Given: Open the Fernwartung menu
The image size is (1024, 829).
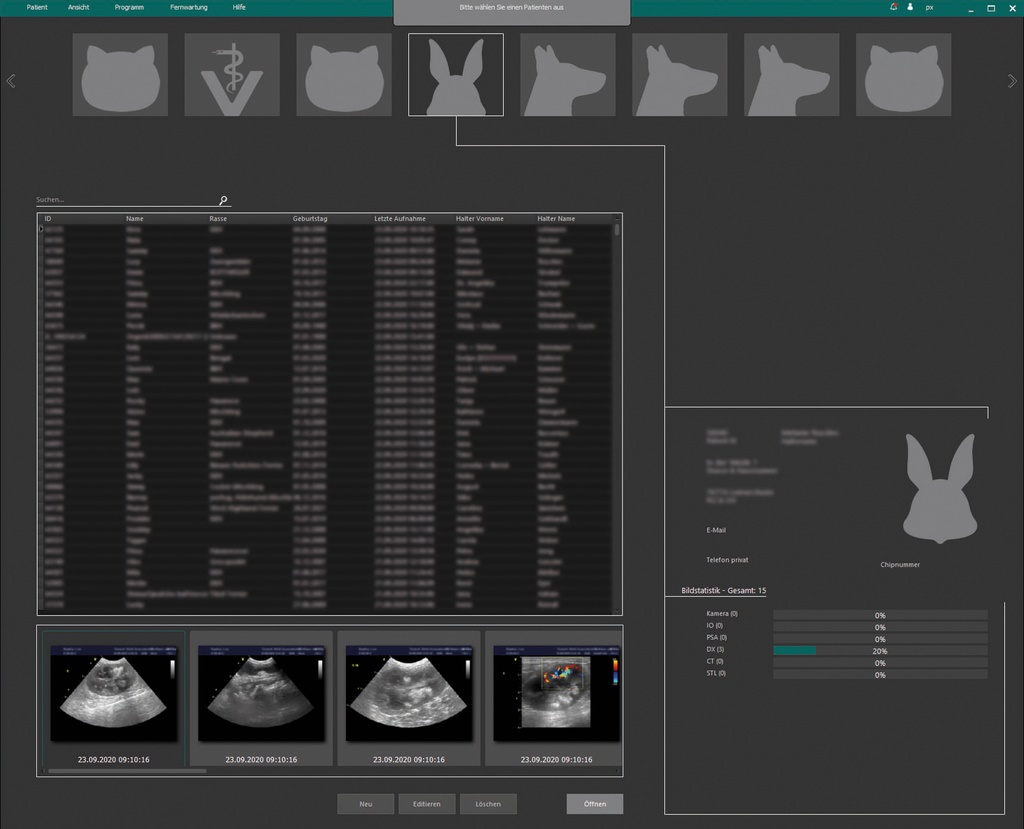Looking at the screenshot, I should click(189, 7).
